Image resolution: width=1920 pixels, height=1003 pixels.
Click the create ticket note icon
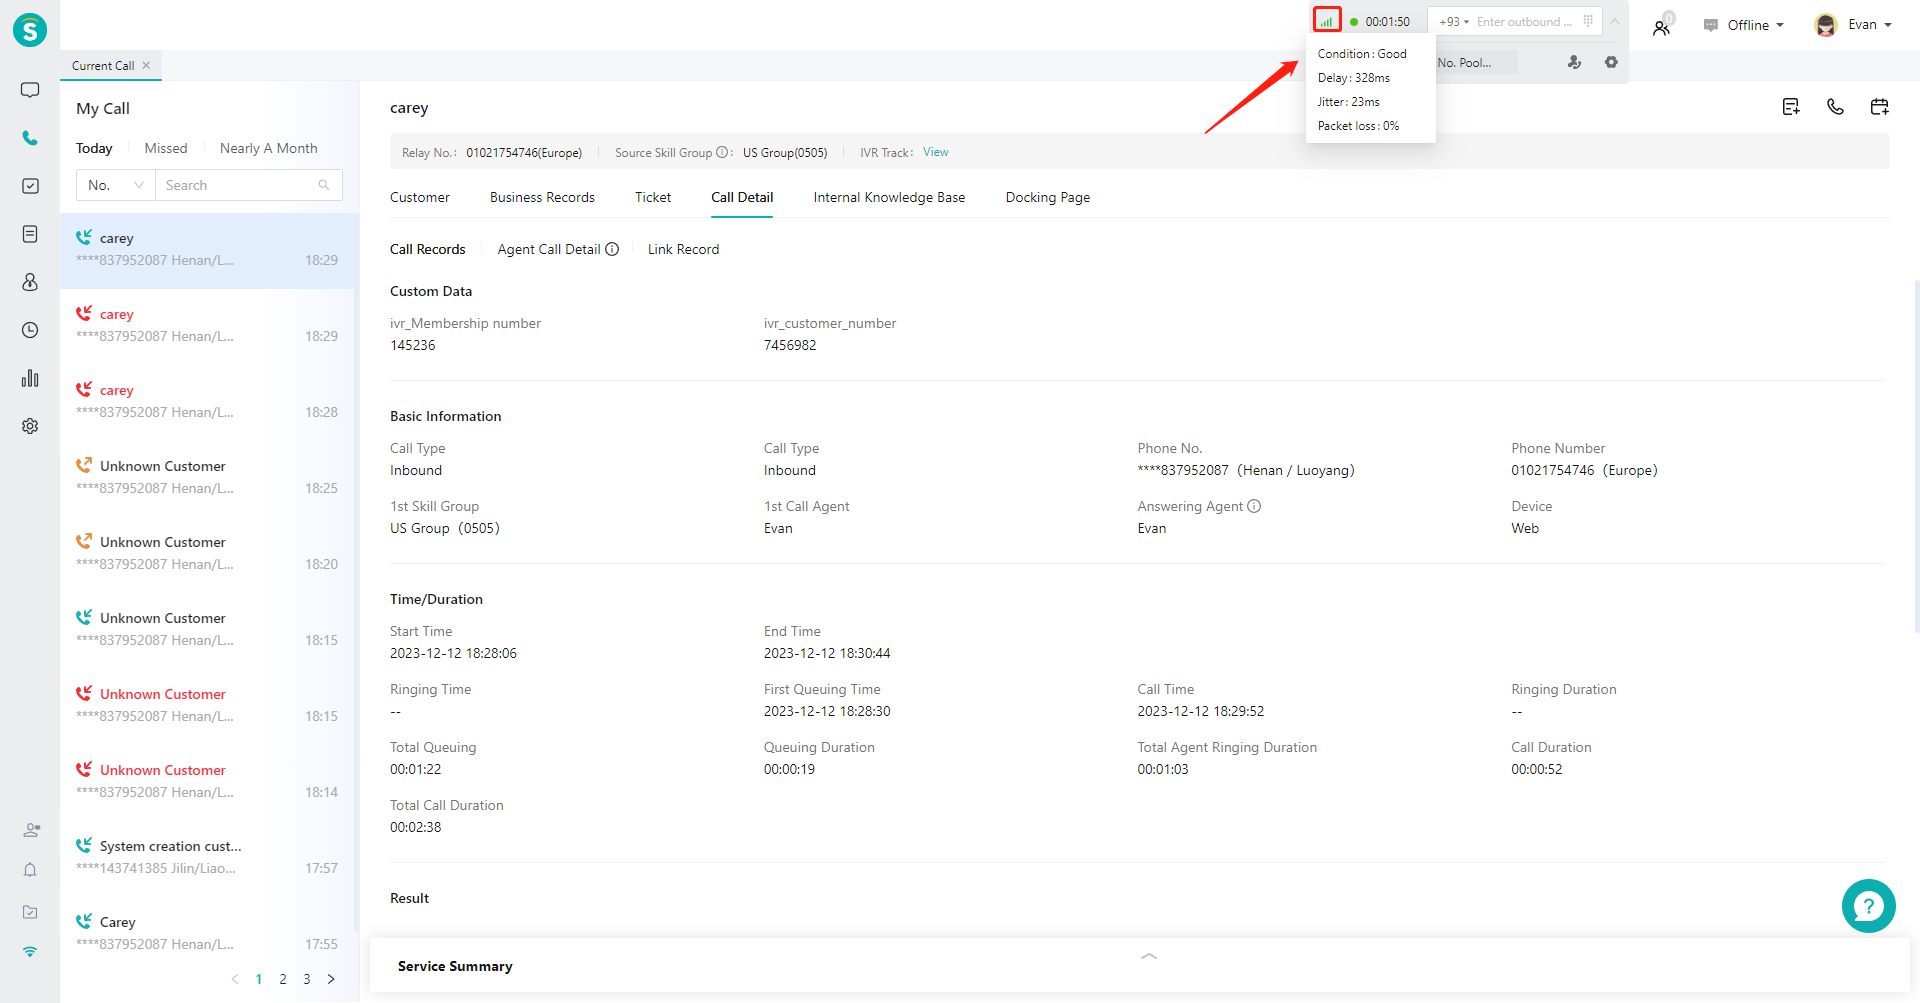click(1791, 107)
